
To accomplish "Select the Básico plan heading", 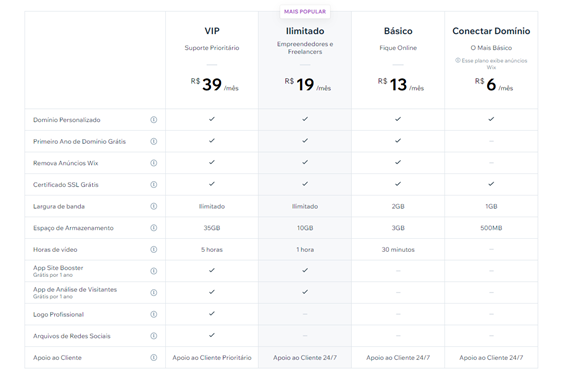I will coord(398,31).
